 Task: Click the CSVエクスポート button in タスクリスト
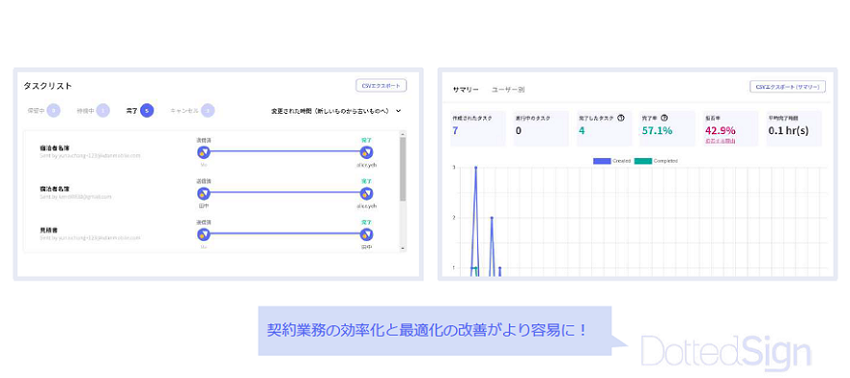[381, 86]
